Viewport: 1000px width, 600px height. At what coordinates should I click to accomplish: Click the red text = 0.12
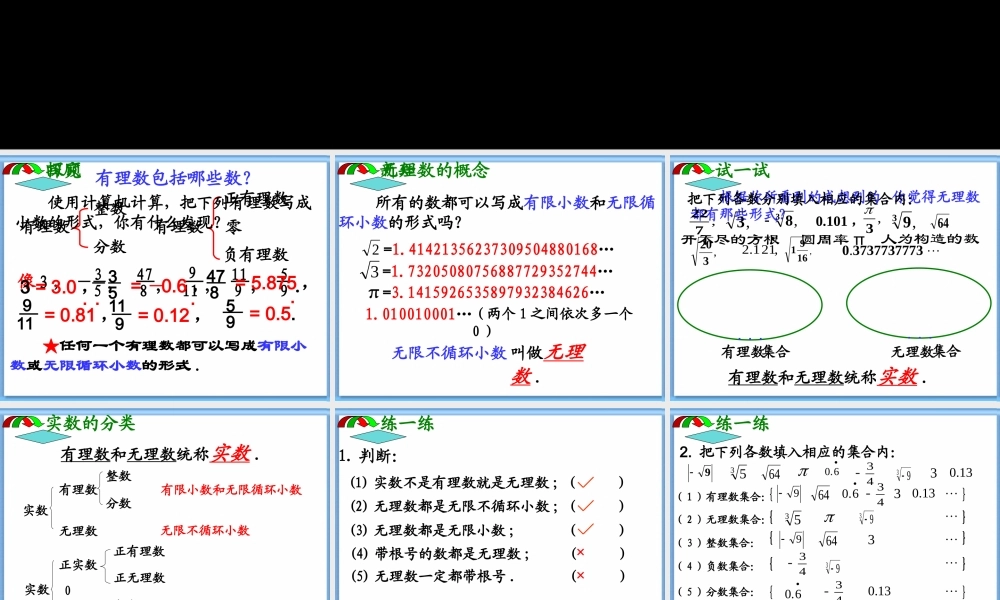click(163, 314)
